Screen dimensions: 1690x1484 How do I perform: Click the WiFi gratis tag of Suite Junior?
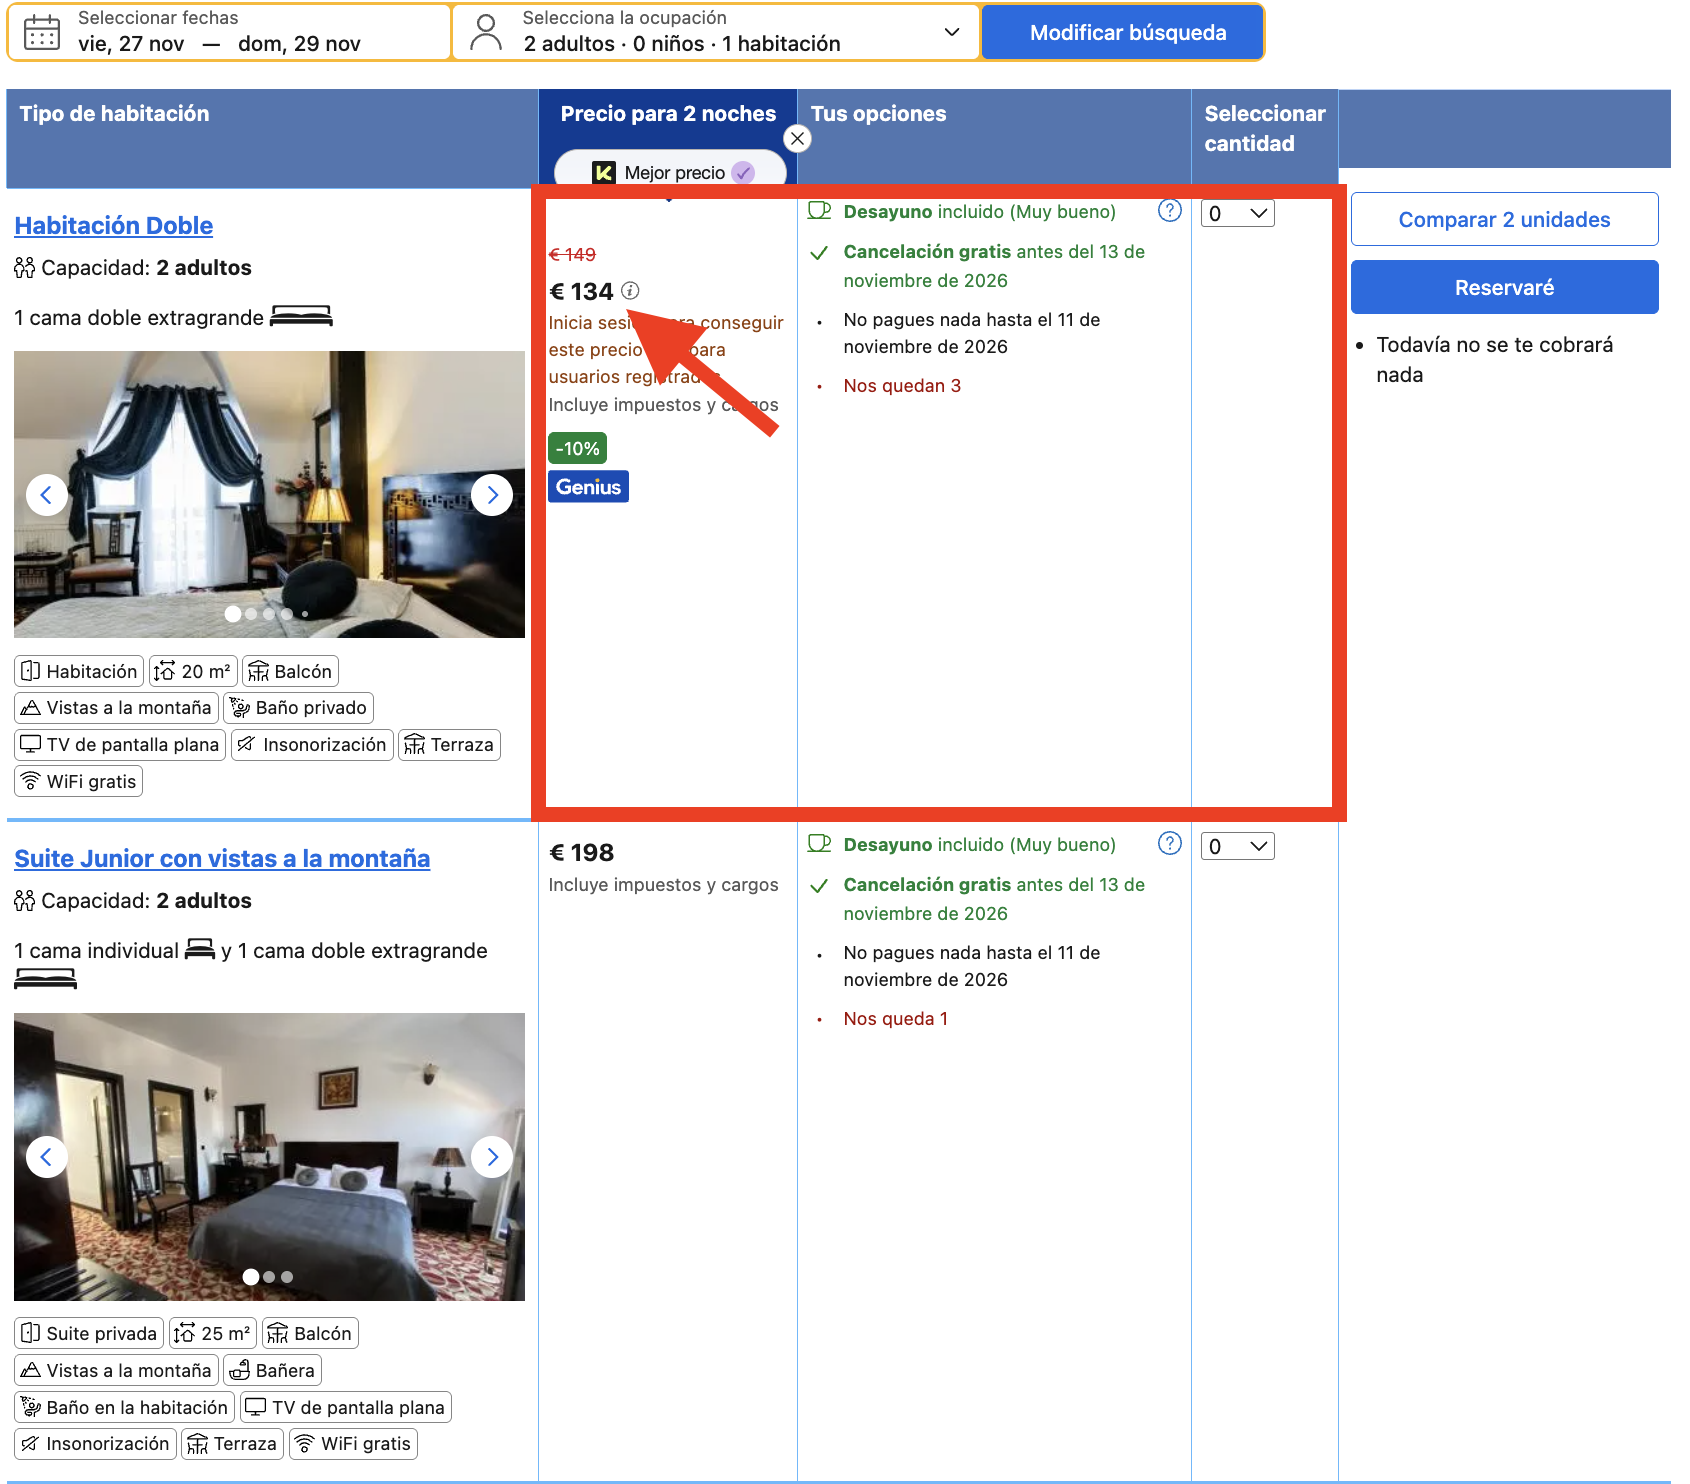(x=353, y=1444)
